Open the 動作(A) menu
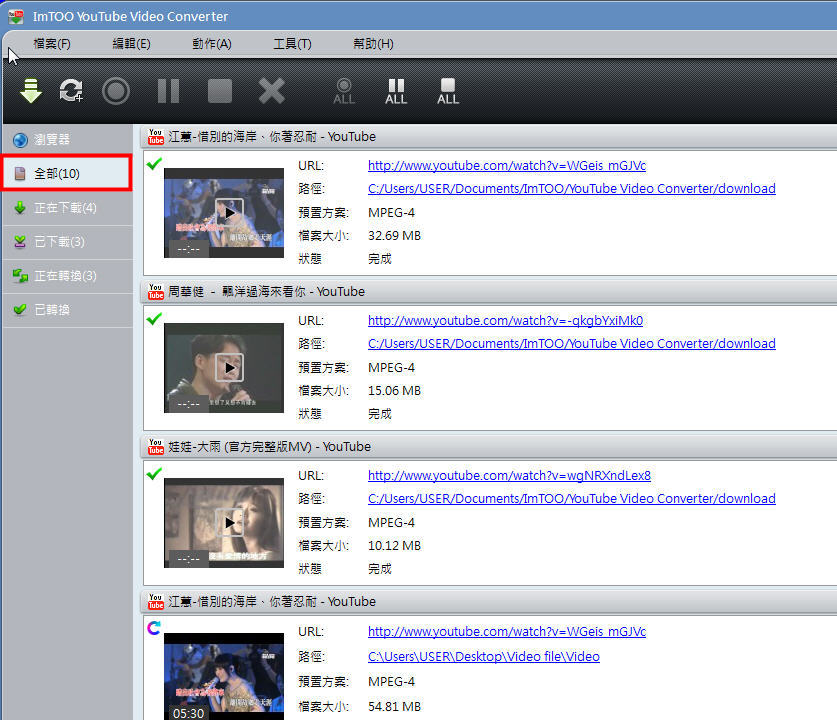The image size is (837, 720). tap(212, 44)
